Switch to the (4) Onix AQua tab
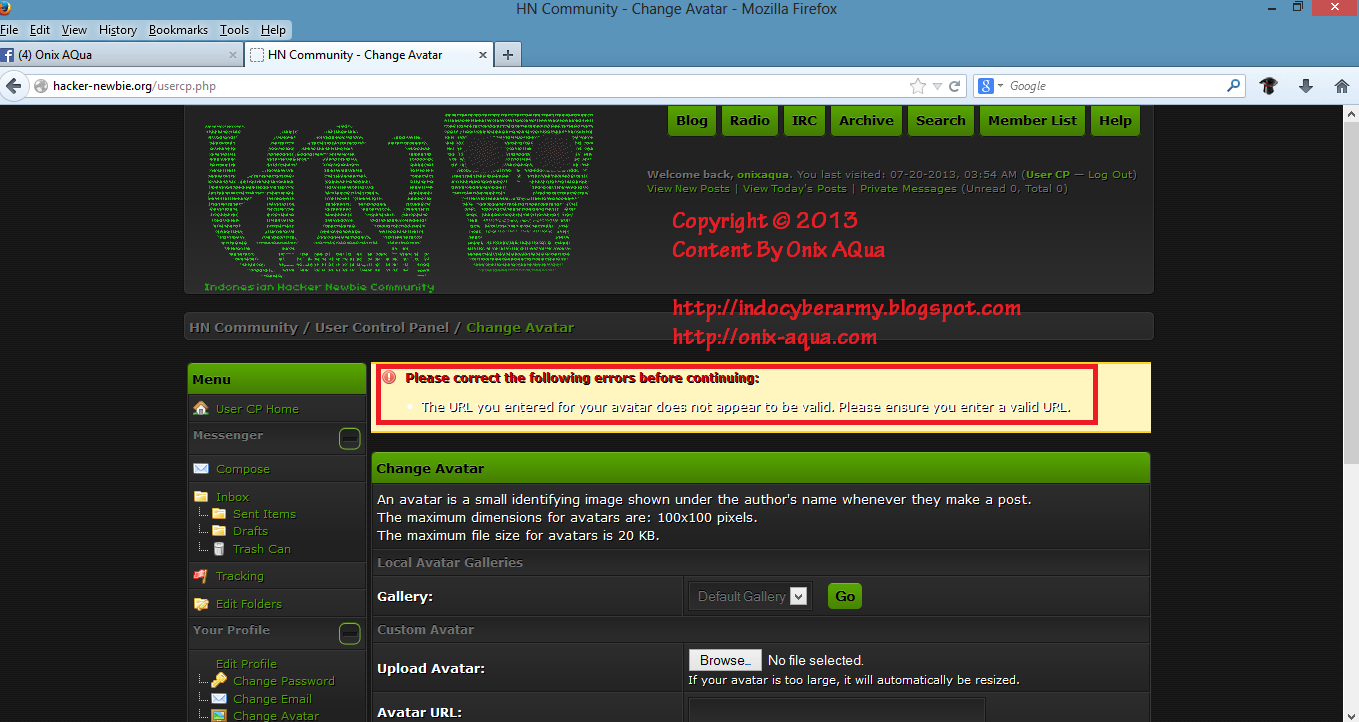 (x=120, y=55)
